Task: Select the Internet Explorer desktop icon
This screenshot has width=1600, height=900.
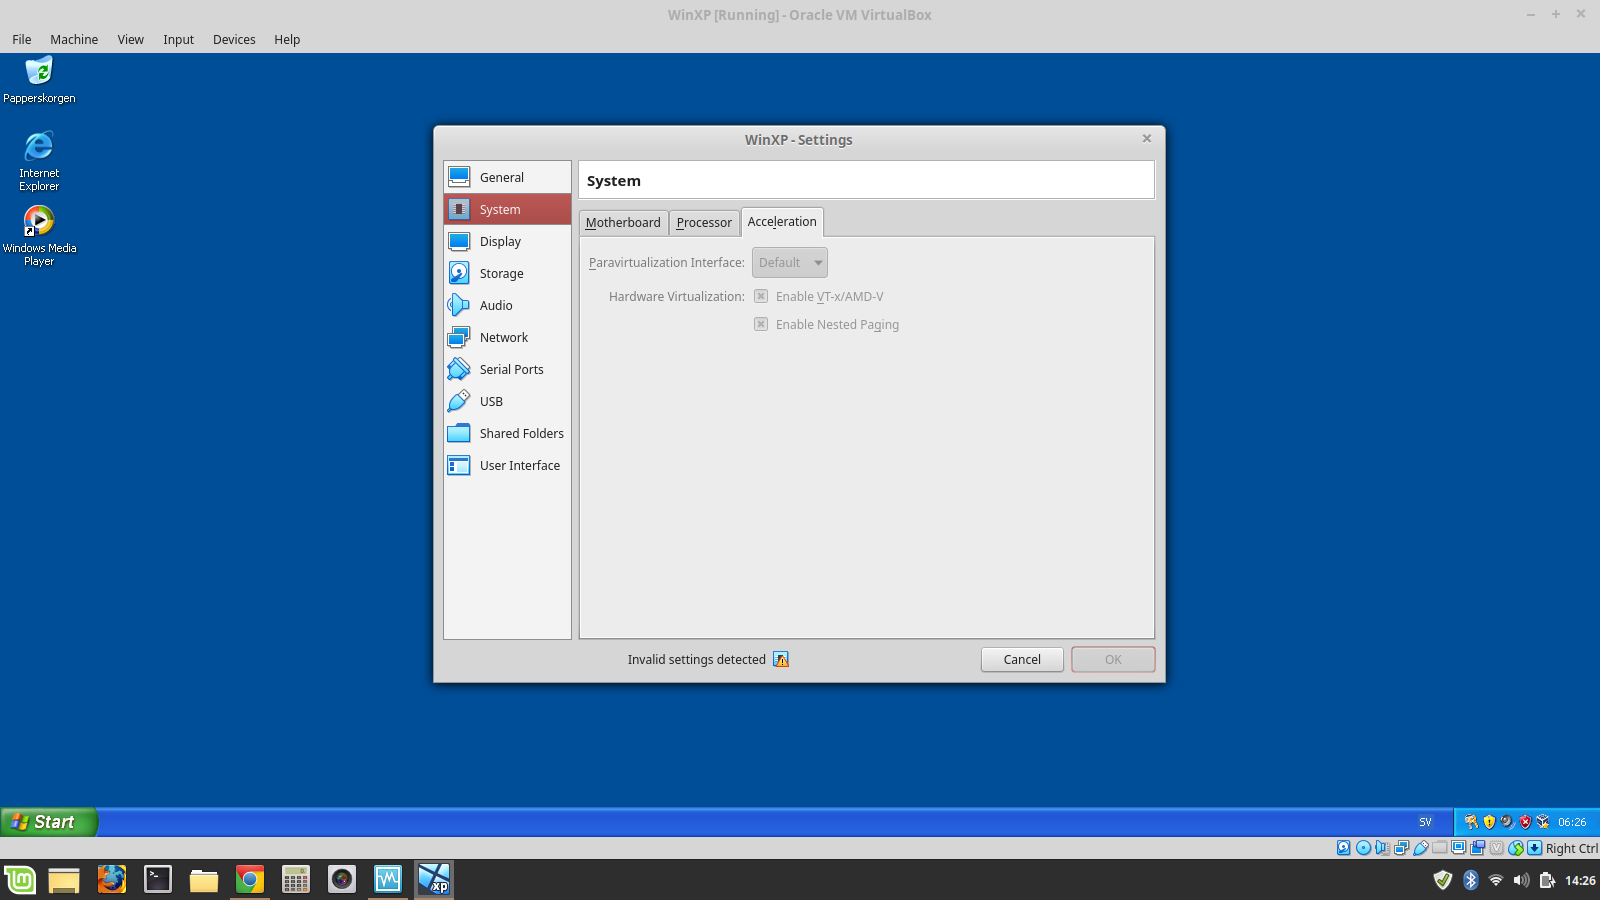Action: (x=39, y=160)
